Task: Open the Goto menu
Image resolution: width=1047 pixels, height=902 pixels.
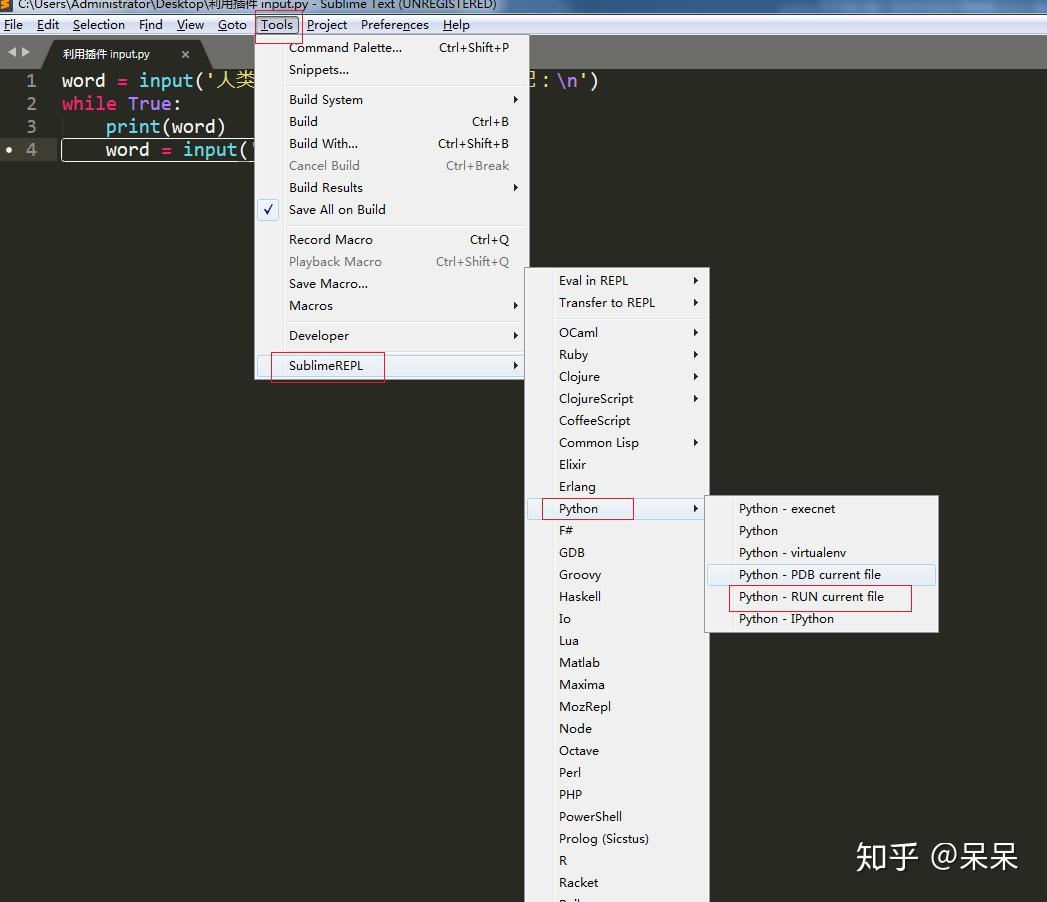Action: (232, 25)
